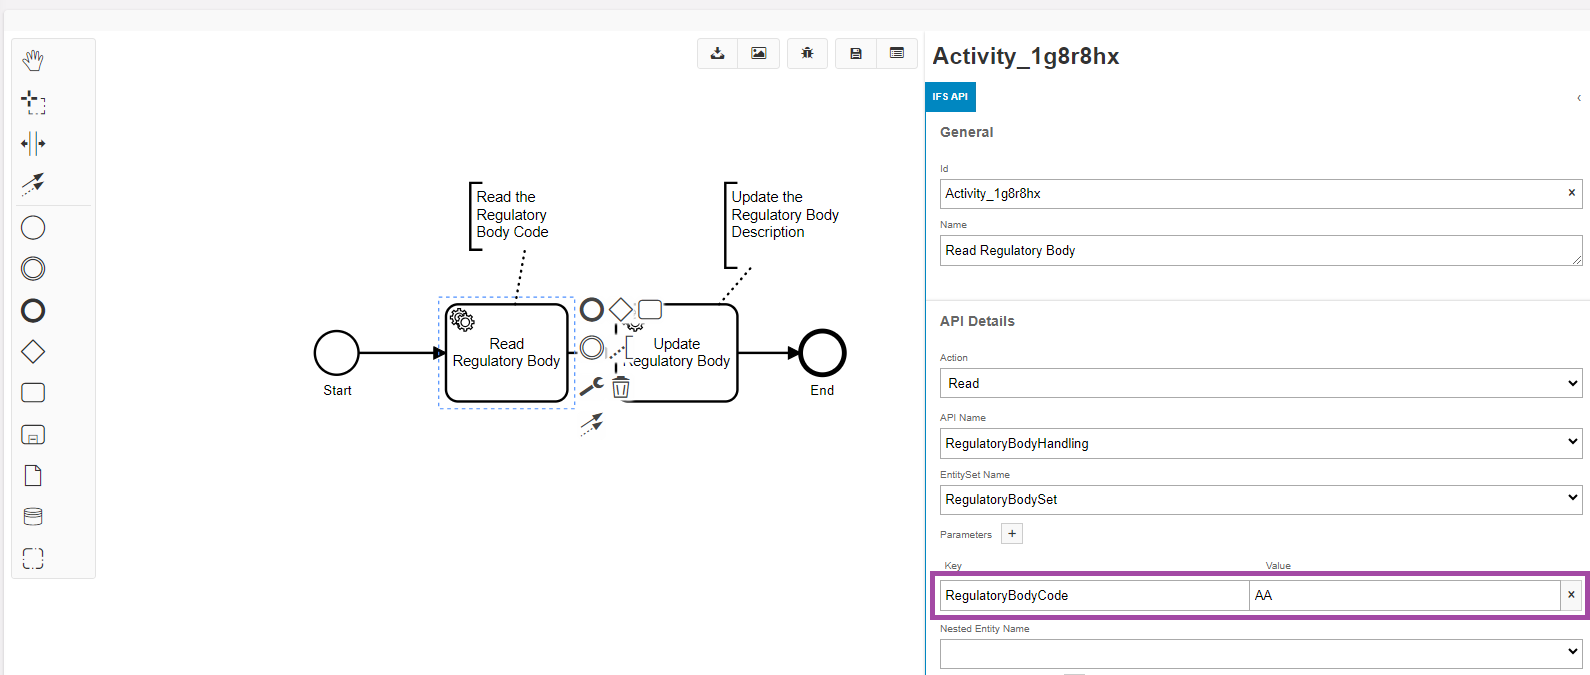Pick the gateway diamond from palette
This screenshot has height=675, width=1590.
33,352
